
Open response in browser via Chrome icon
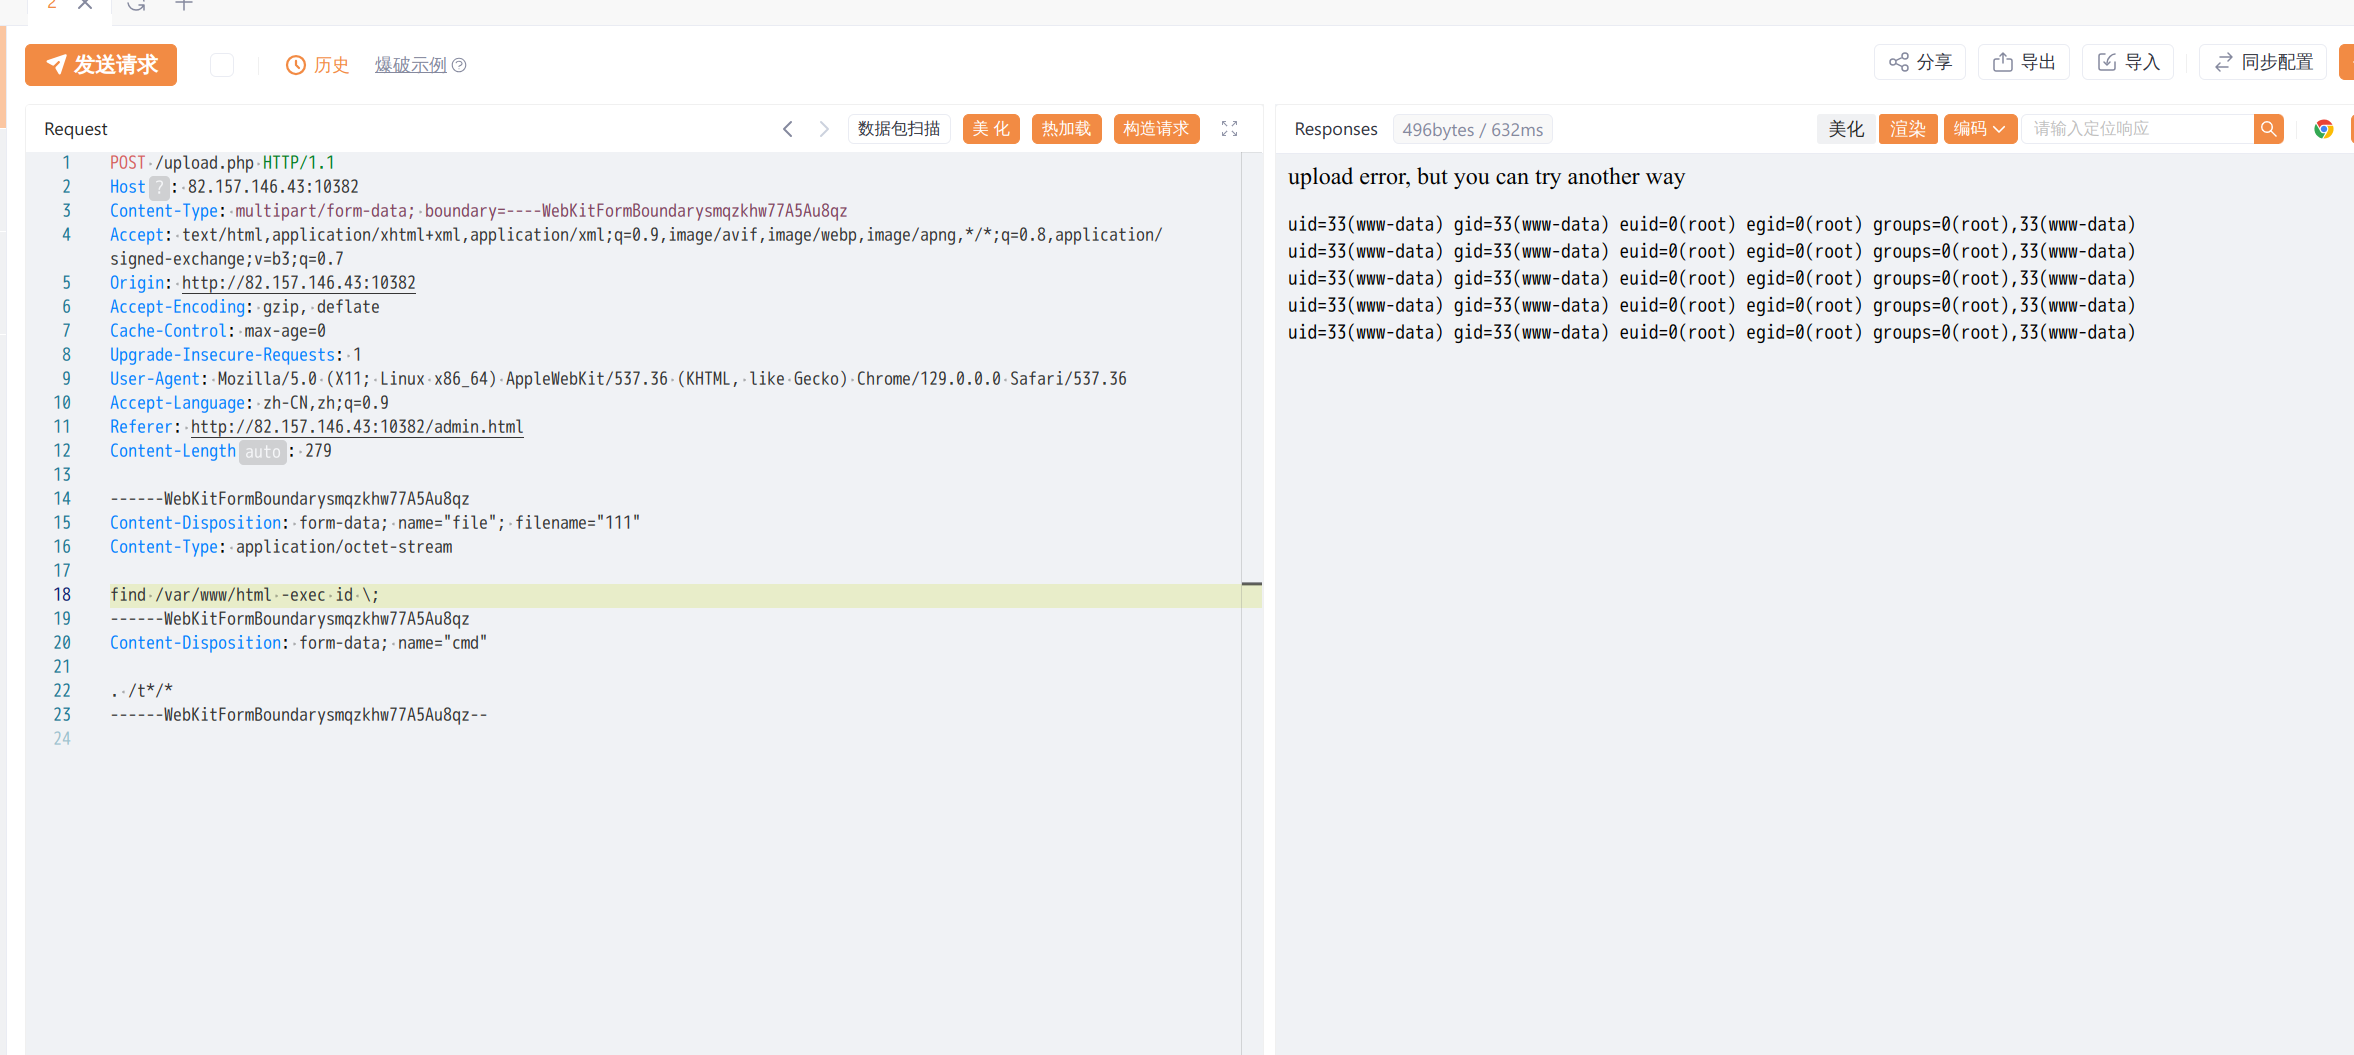pyautogui.click(x=2323, y=129)
